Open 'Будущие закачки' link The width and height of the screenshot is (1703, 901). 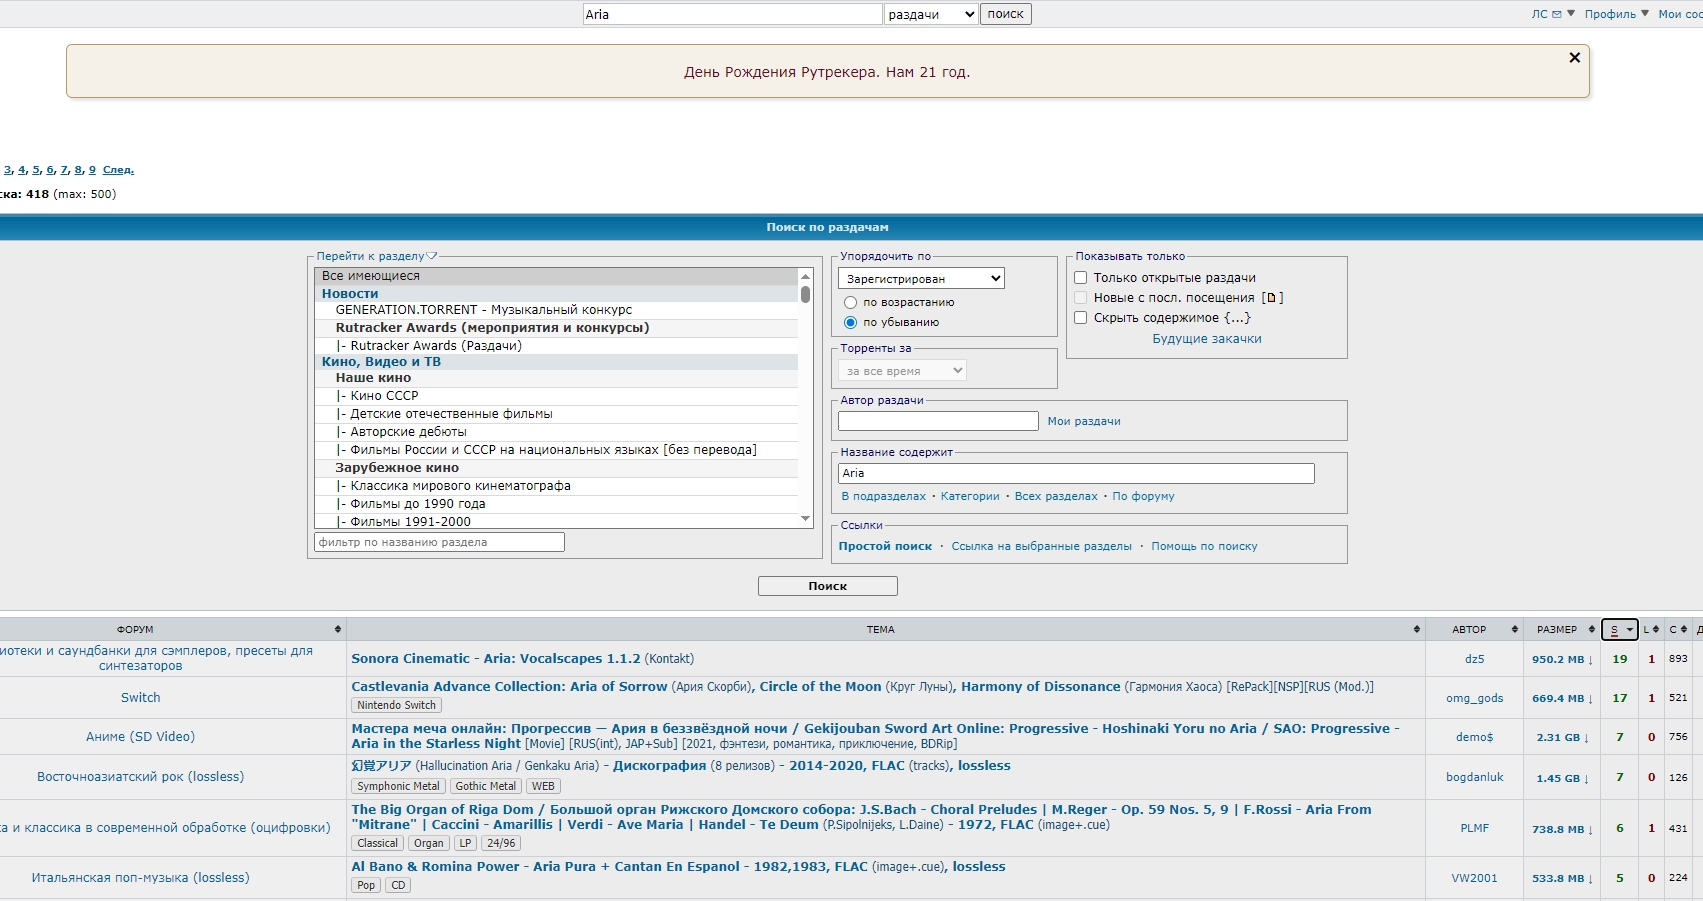point(1206,339)
